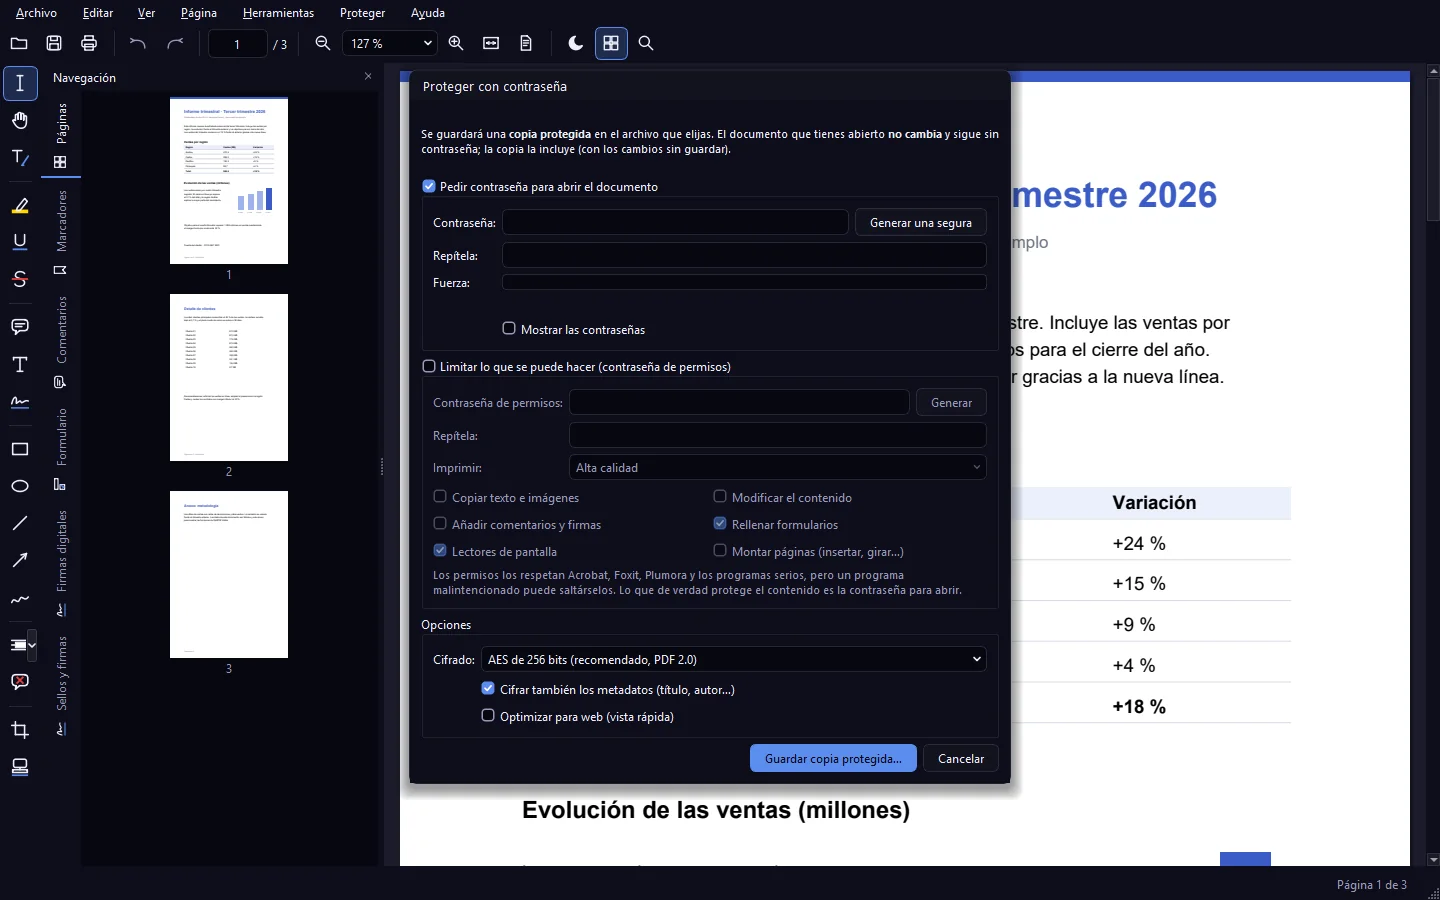Zoom in with the plus magnifier
The image size is (1440, 900).
[456, 43]
